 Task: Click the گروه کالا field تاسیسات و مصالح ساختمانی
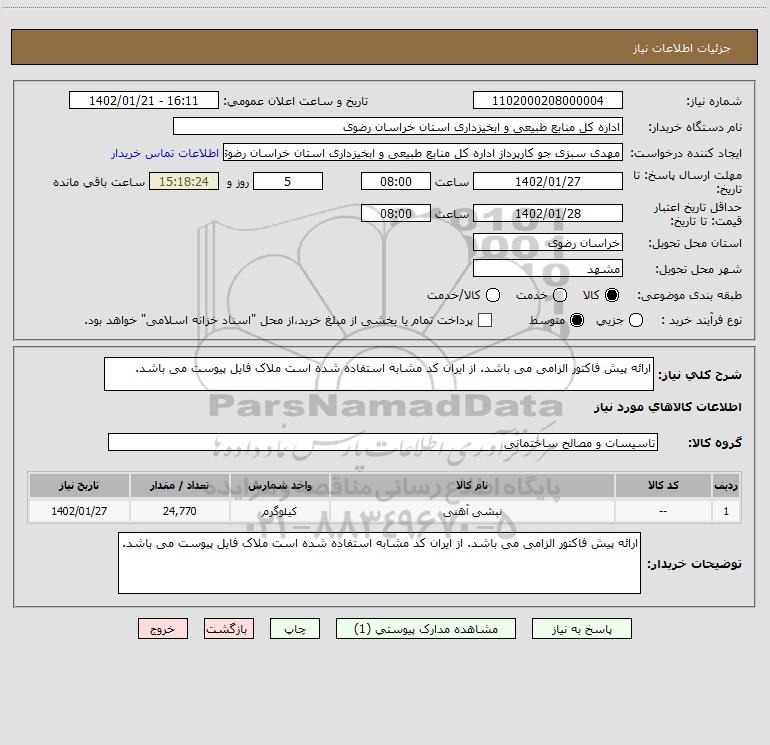[x=383, y=442]
